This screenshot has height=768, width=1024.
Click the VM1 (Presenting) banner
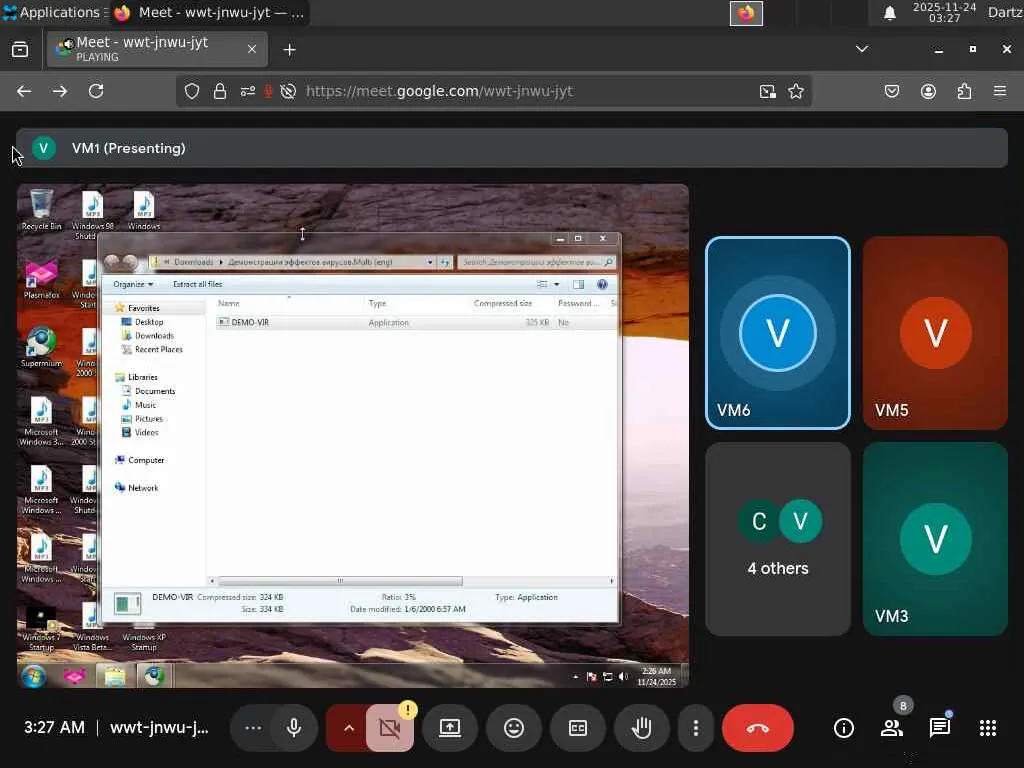pyautogui.click(x=512, y=148)
